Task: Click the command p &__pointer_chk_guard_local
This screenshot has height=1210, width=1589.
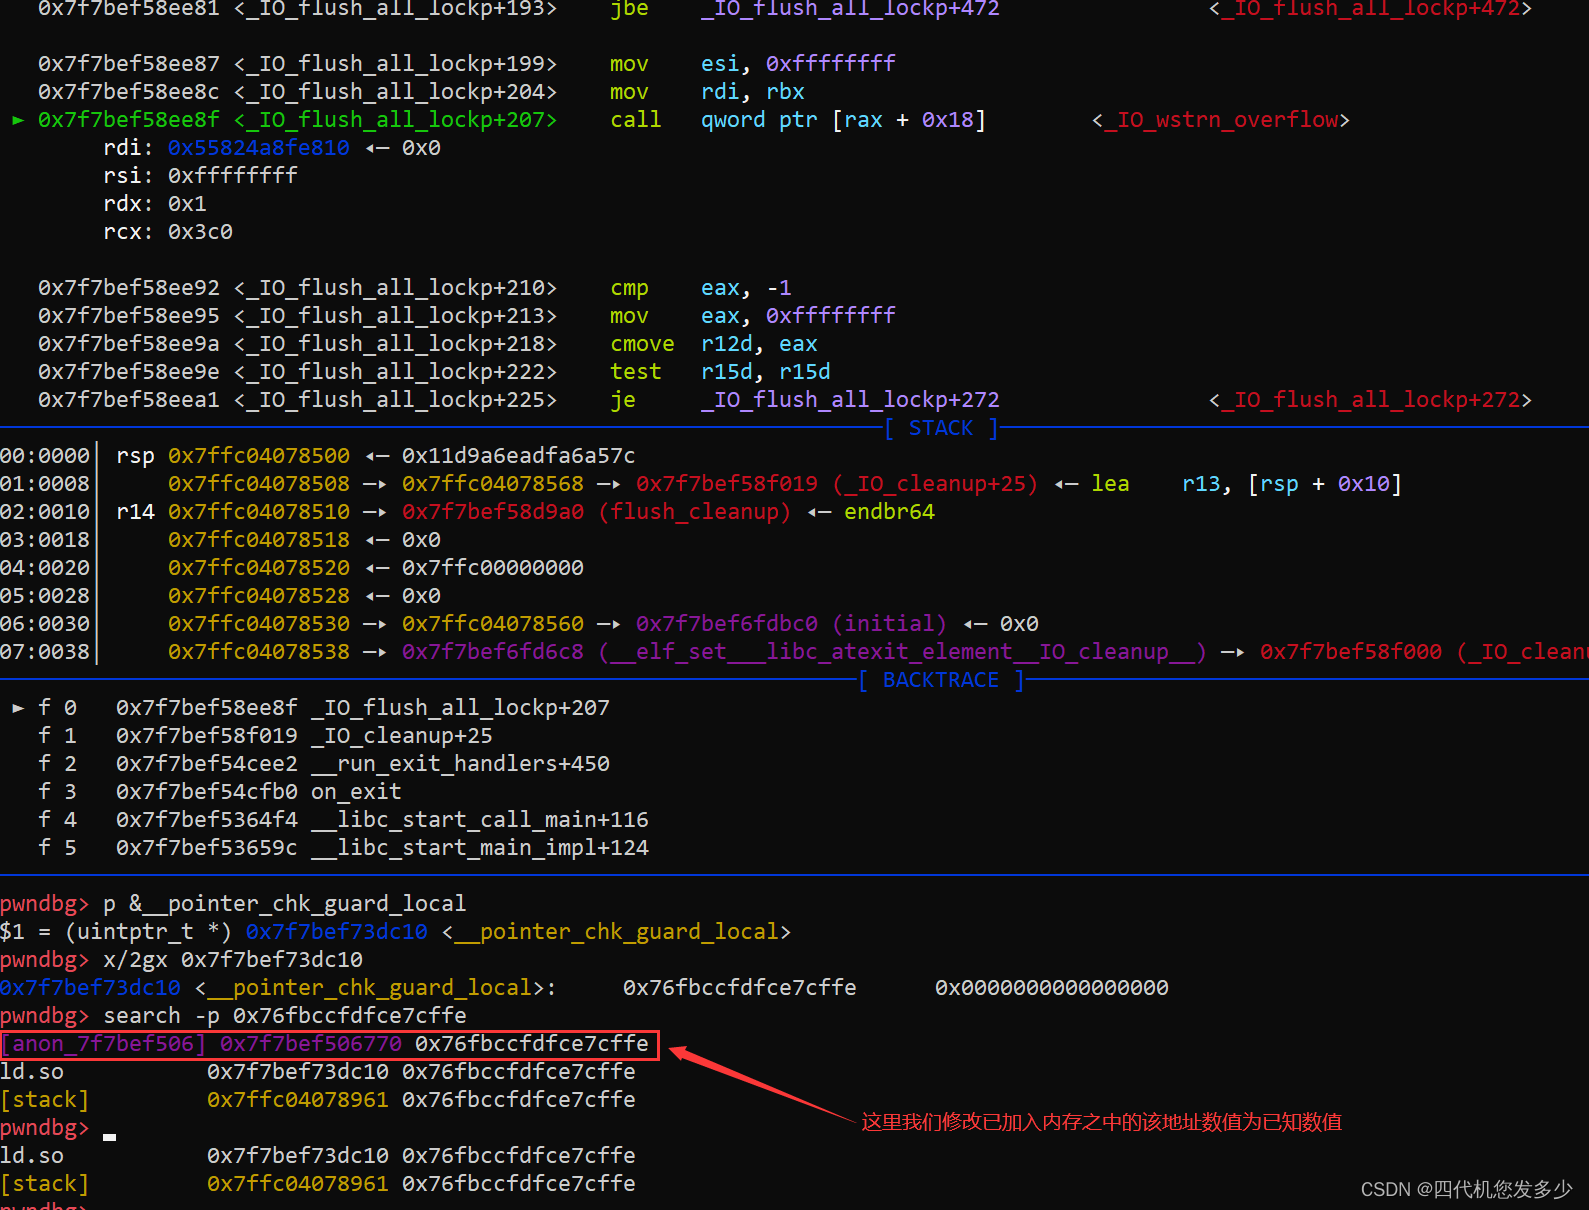Action: point(284,904)
